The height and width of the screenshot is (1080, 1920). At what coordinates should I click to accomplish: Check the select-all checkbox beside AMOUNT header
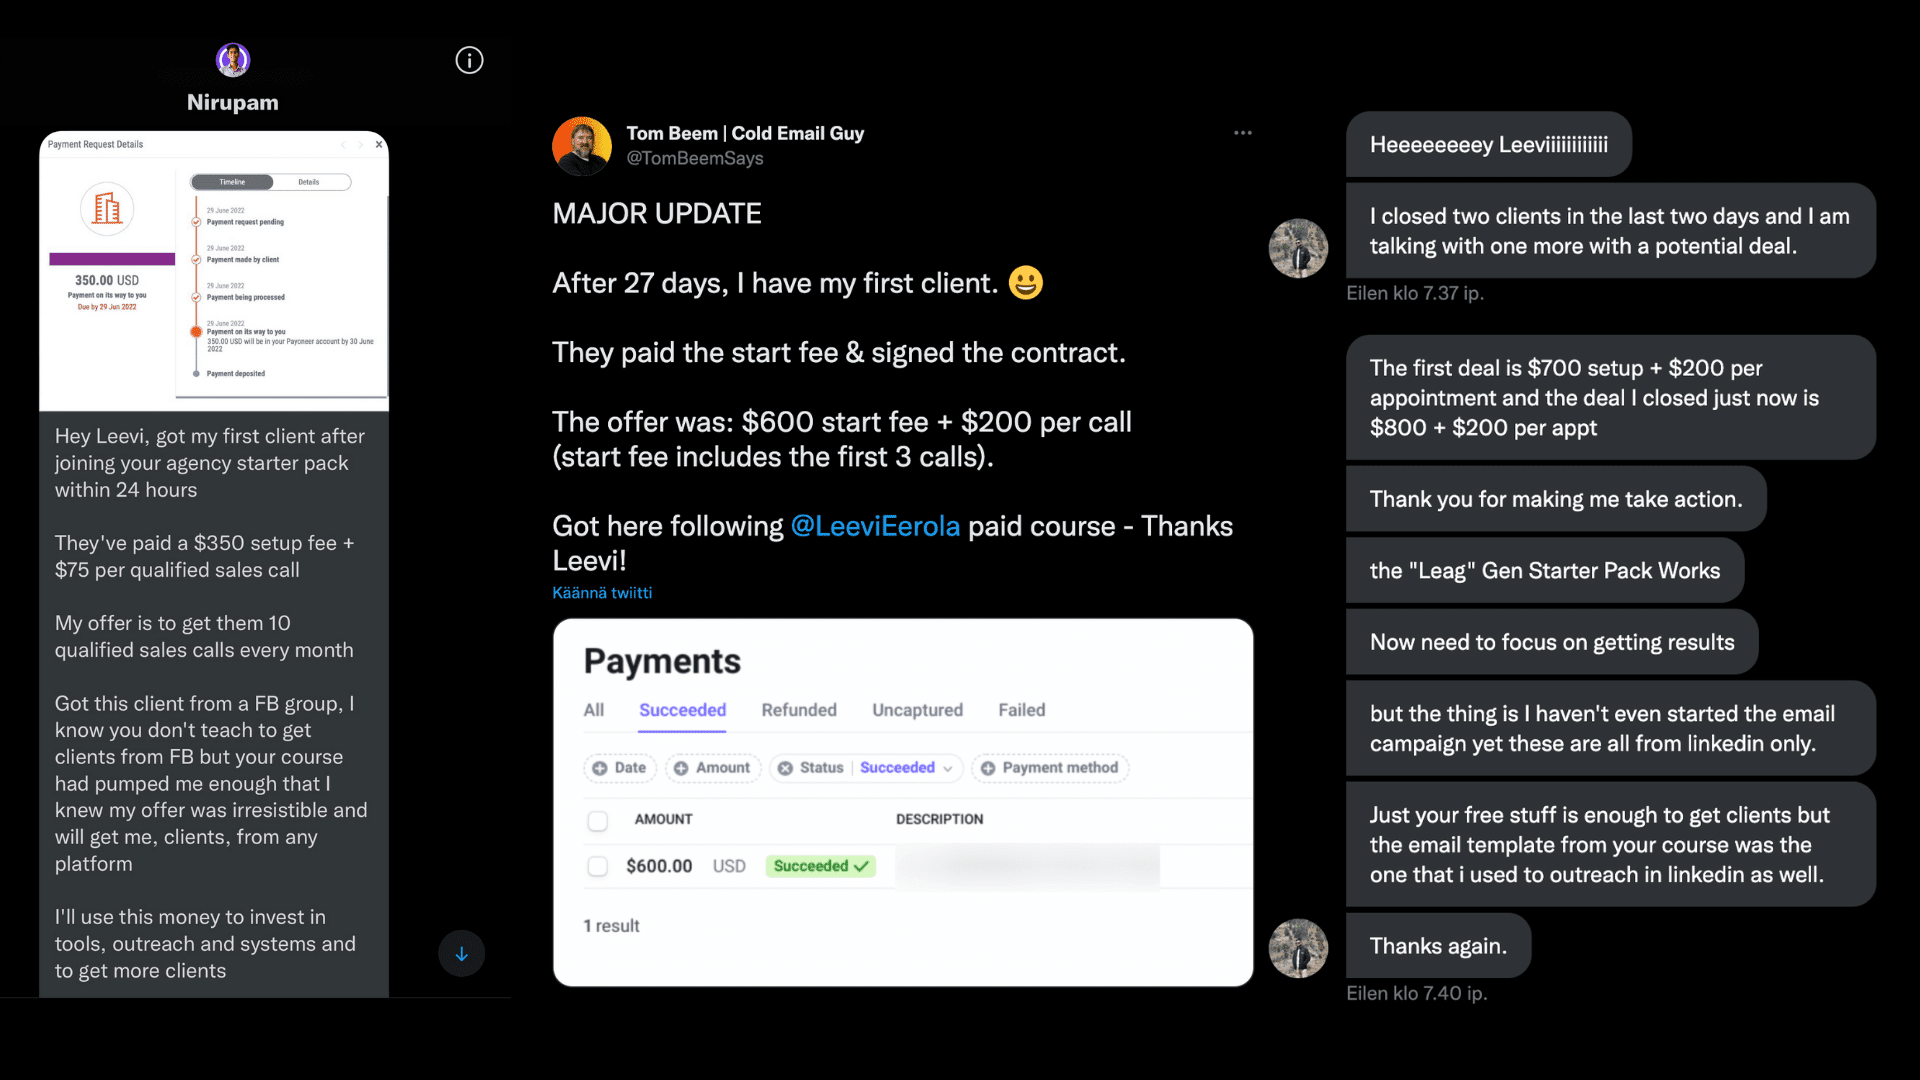[x=598, y=821]
